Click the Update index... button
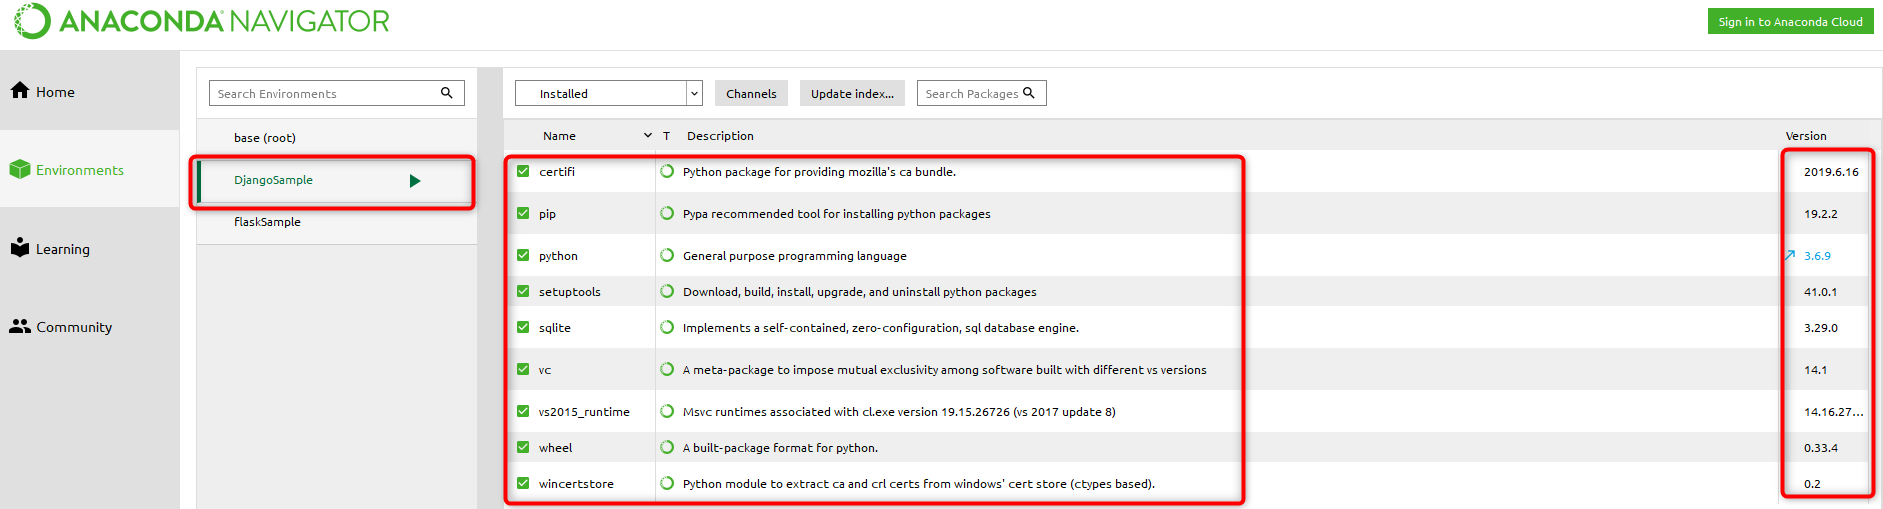 click(x=852, y=93)
